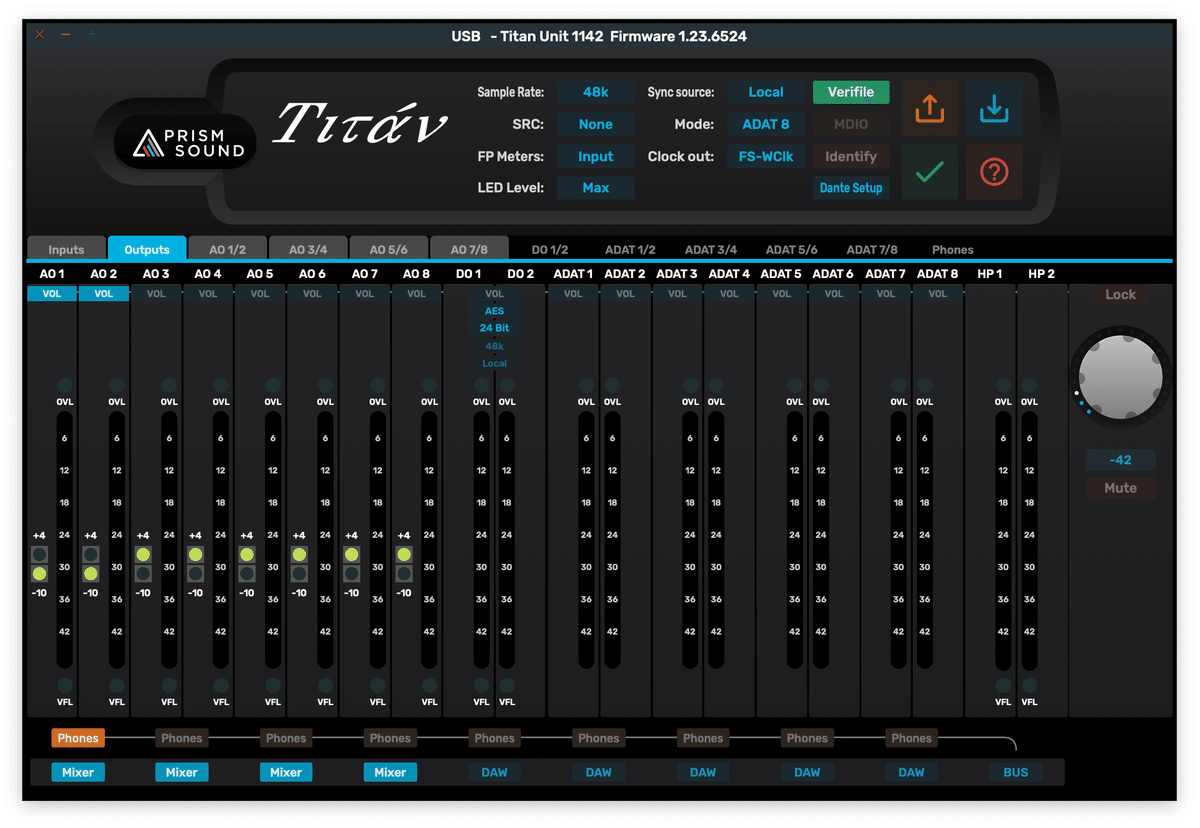
Task: Open the ADAT 1/2 tab
Action: click(630, 250)
